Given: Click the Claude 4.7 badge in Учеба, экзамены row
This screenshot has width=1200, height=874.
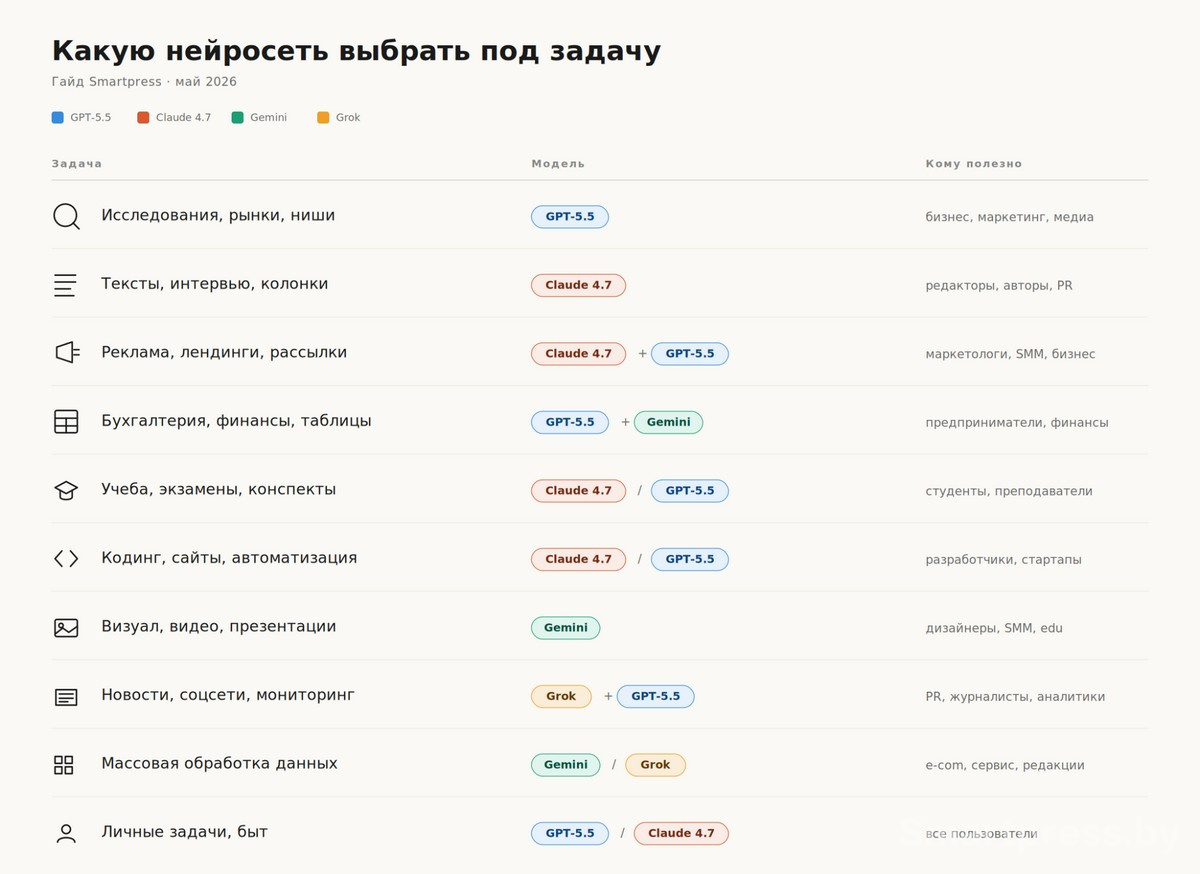Looking at the screenshot, I should click(578, 491).
